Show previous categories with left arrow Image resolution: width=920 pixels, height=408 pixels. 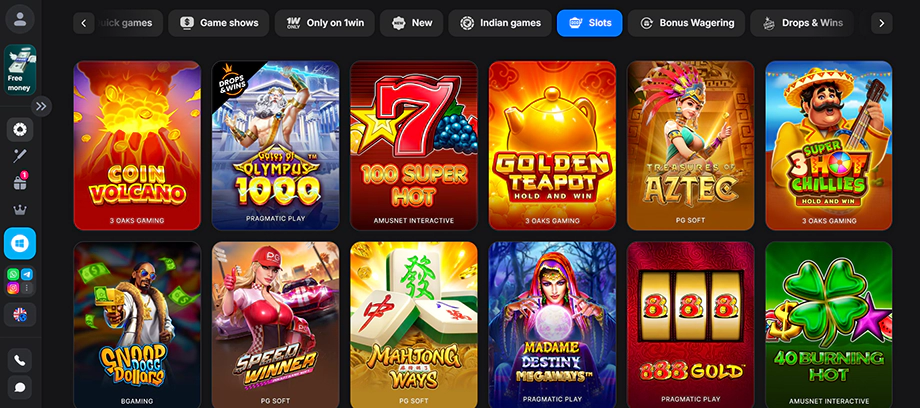[x=84, y=23]
